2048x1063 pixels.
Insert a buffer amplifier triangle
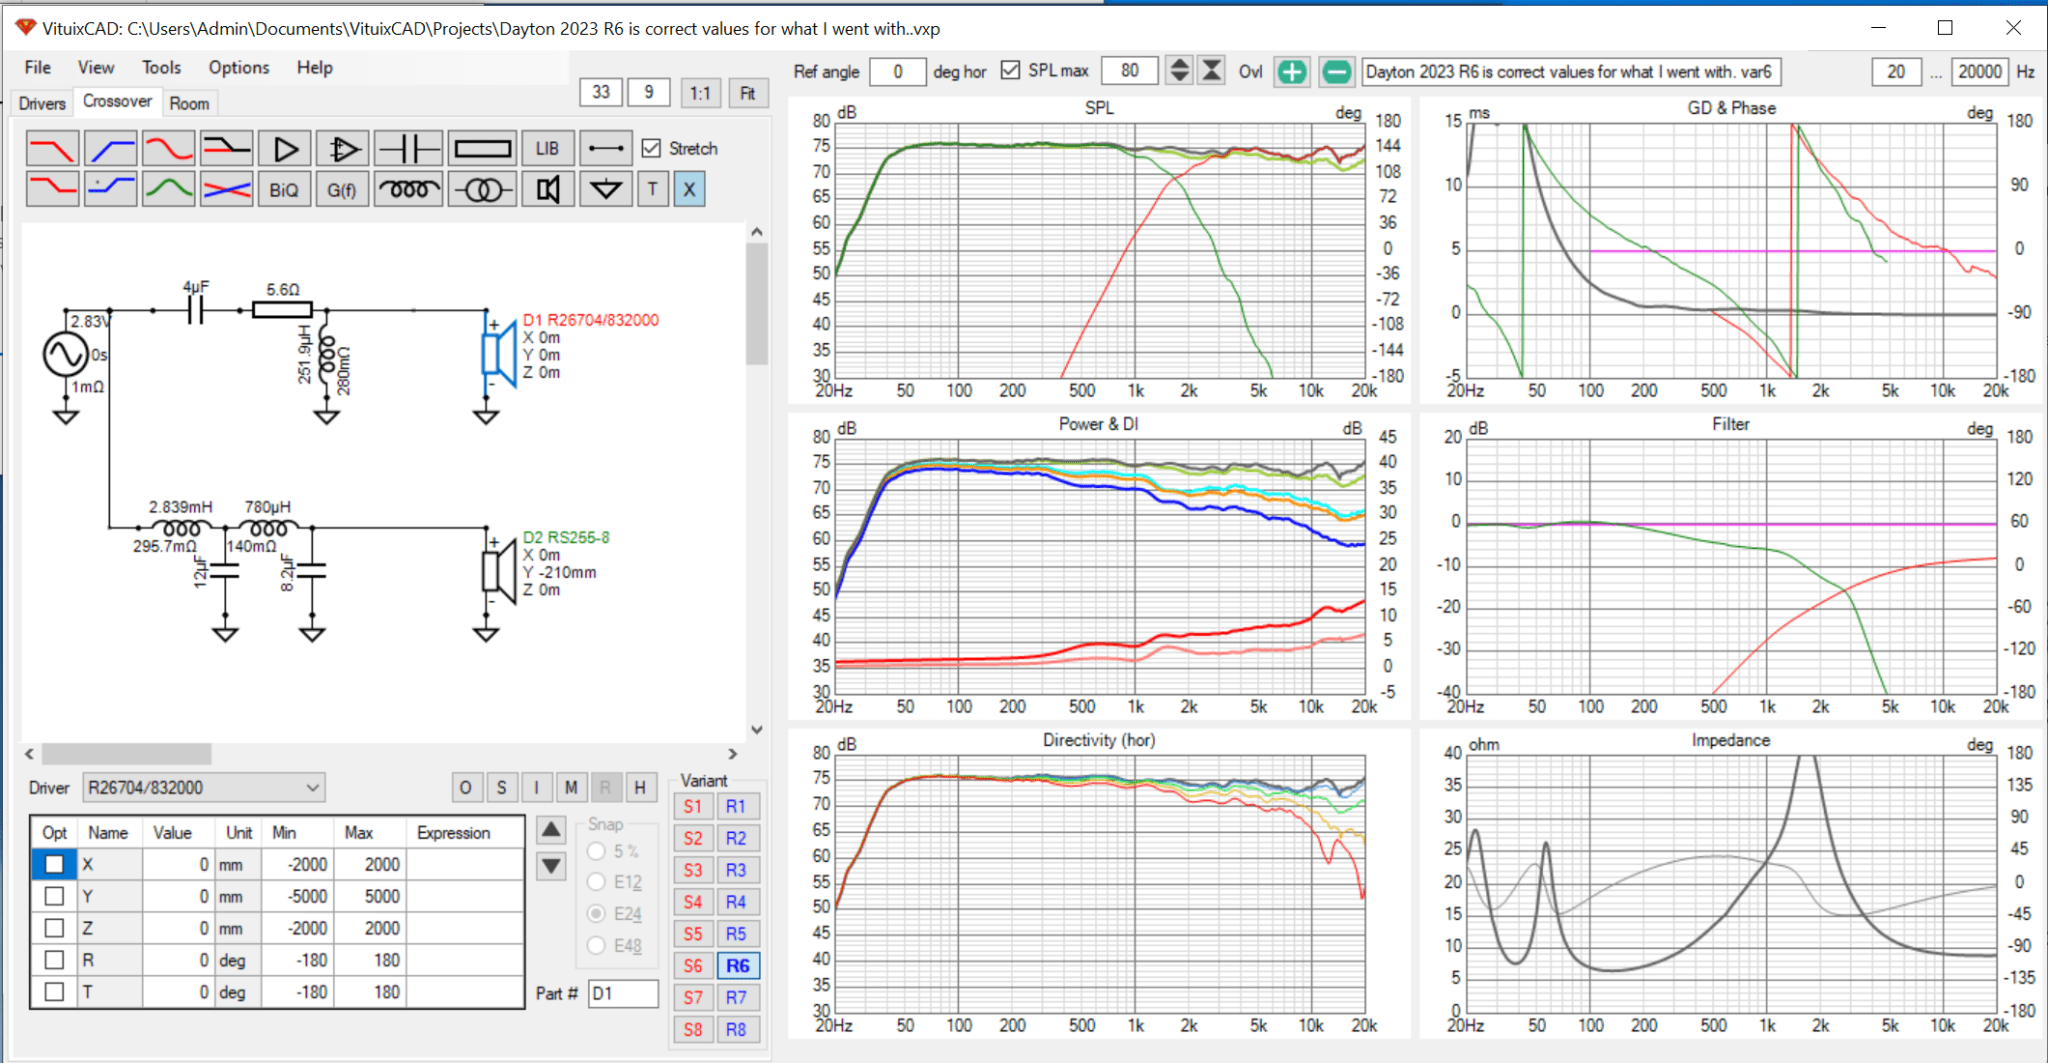coord(284,149)
